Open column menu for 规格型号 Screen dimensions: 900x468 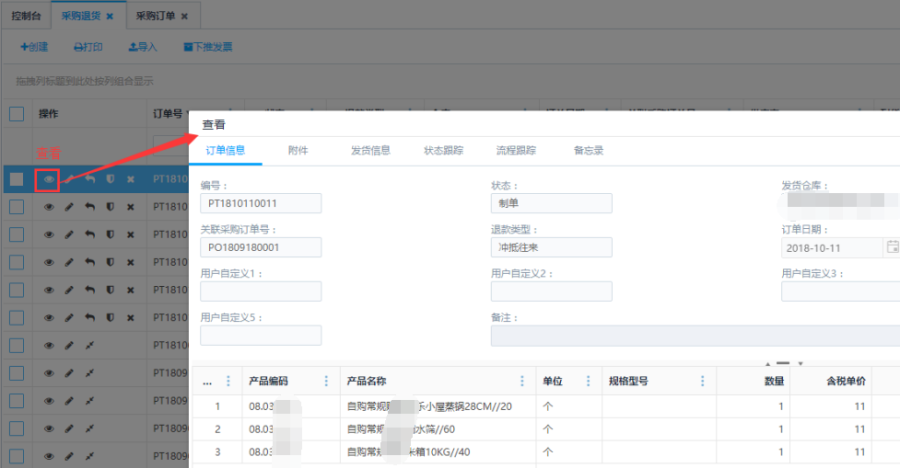point(704,381)
